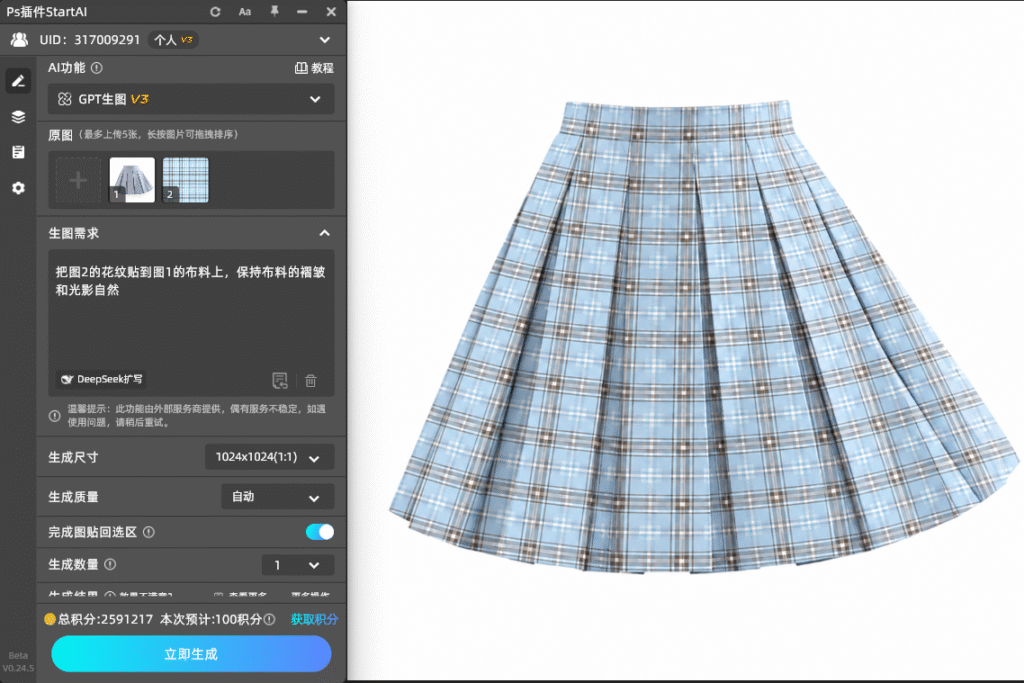
Task: Select the pencil edit sidebar tab
Action: (x=18, y=81)
